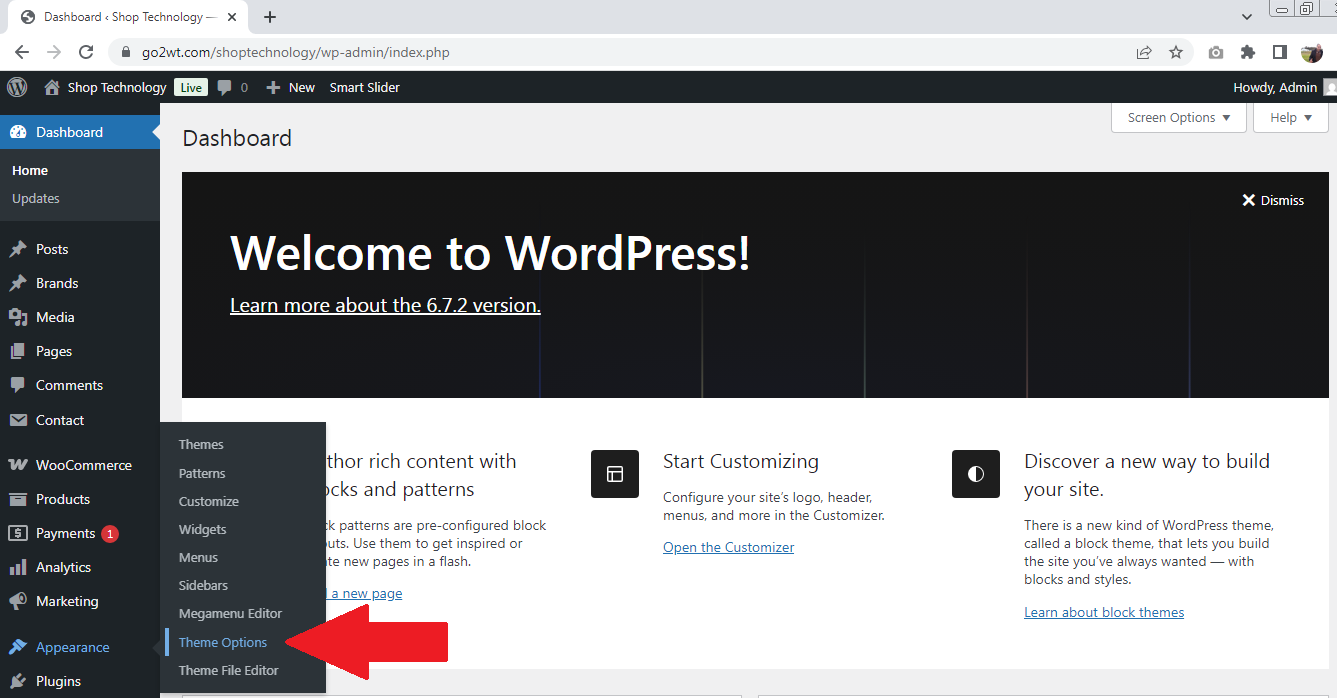The image size is (1337, 698).
Task: Open Customize in Appearance submenu
Action: pos(209,501)
